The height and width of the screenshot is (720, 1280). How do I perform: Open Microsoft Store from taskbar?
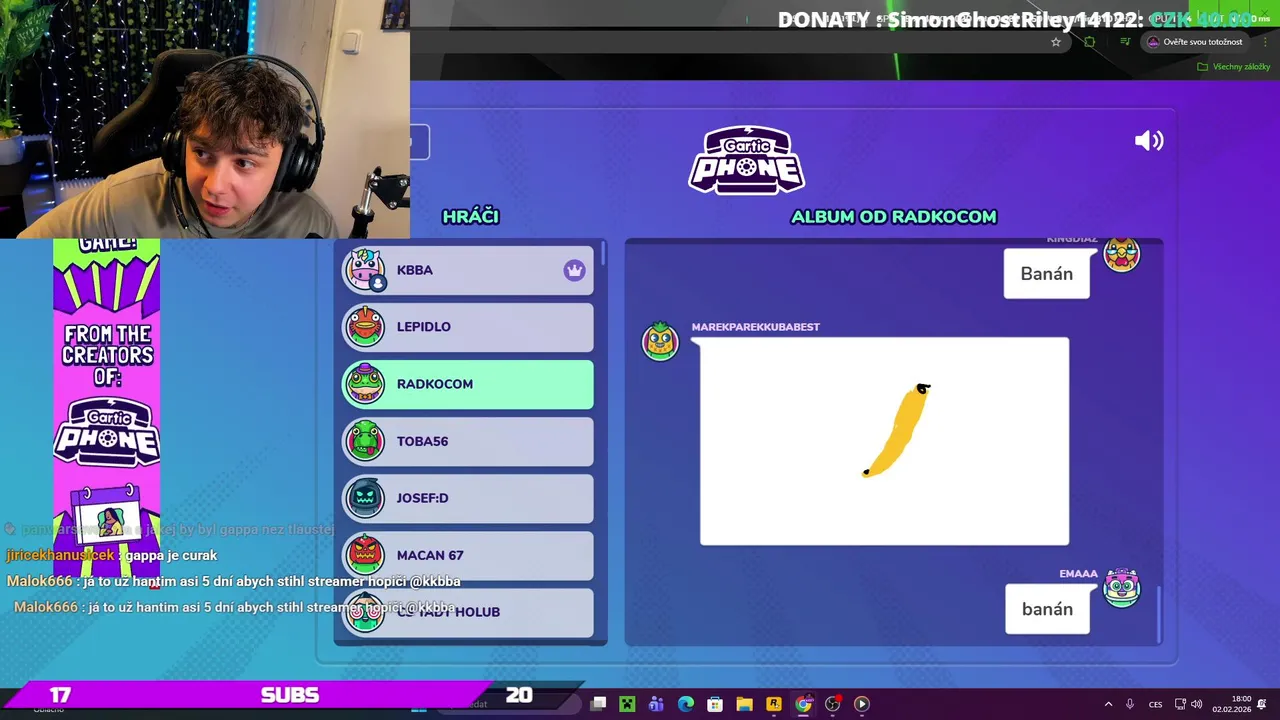715,704
